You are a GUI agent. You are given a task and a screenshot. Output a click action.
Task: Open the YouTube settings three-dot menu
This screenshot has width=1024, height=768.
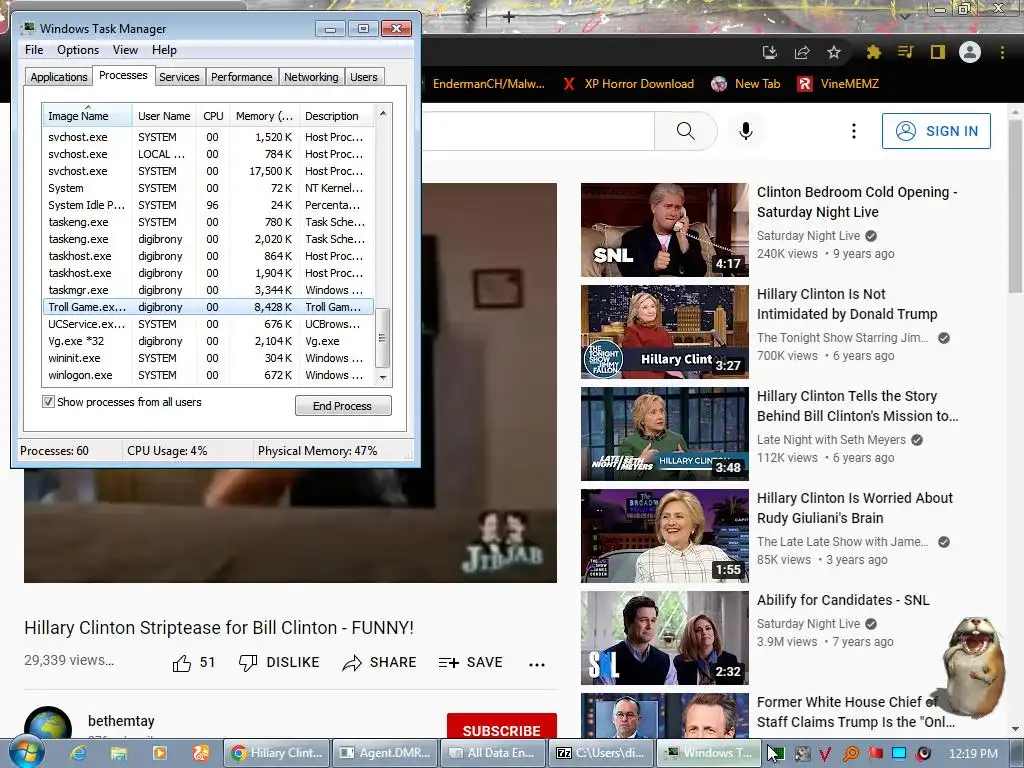(854, 131)
